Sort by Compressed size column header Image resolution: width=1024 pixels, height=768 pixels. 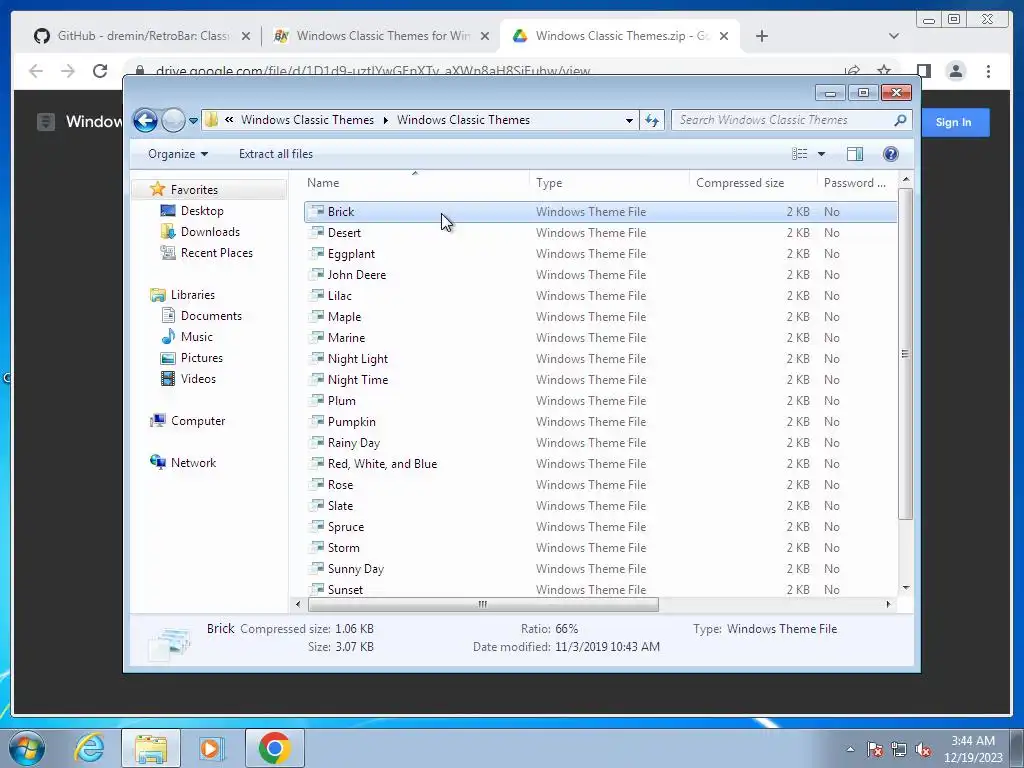[753, 184]
